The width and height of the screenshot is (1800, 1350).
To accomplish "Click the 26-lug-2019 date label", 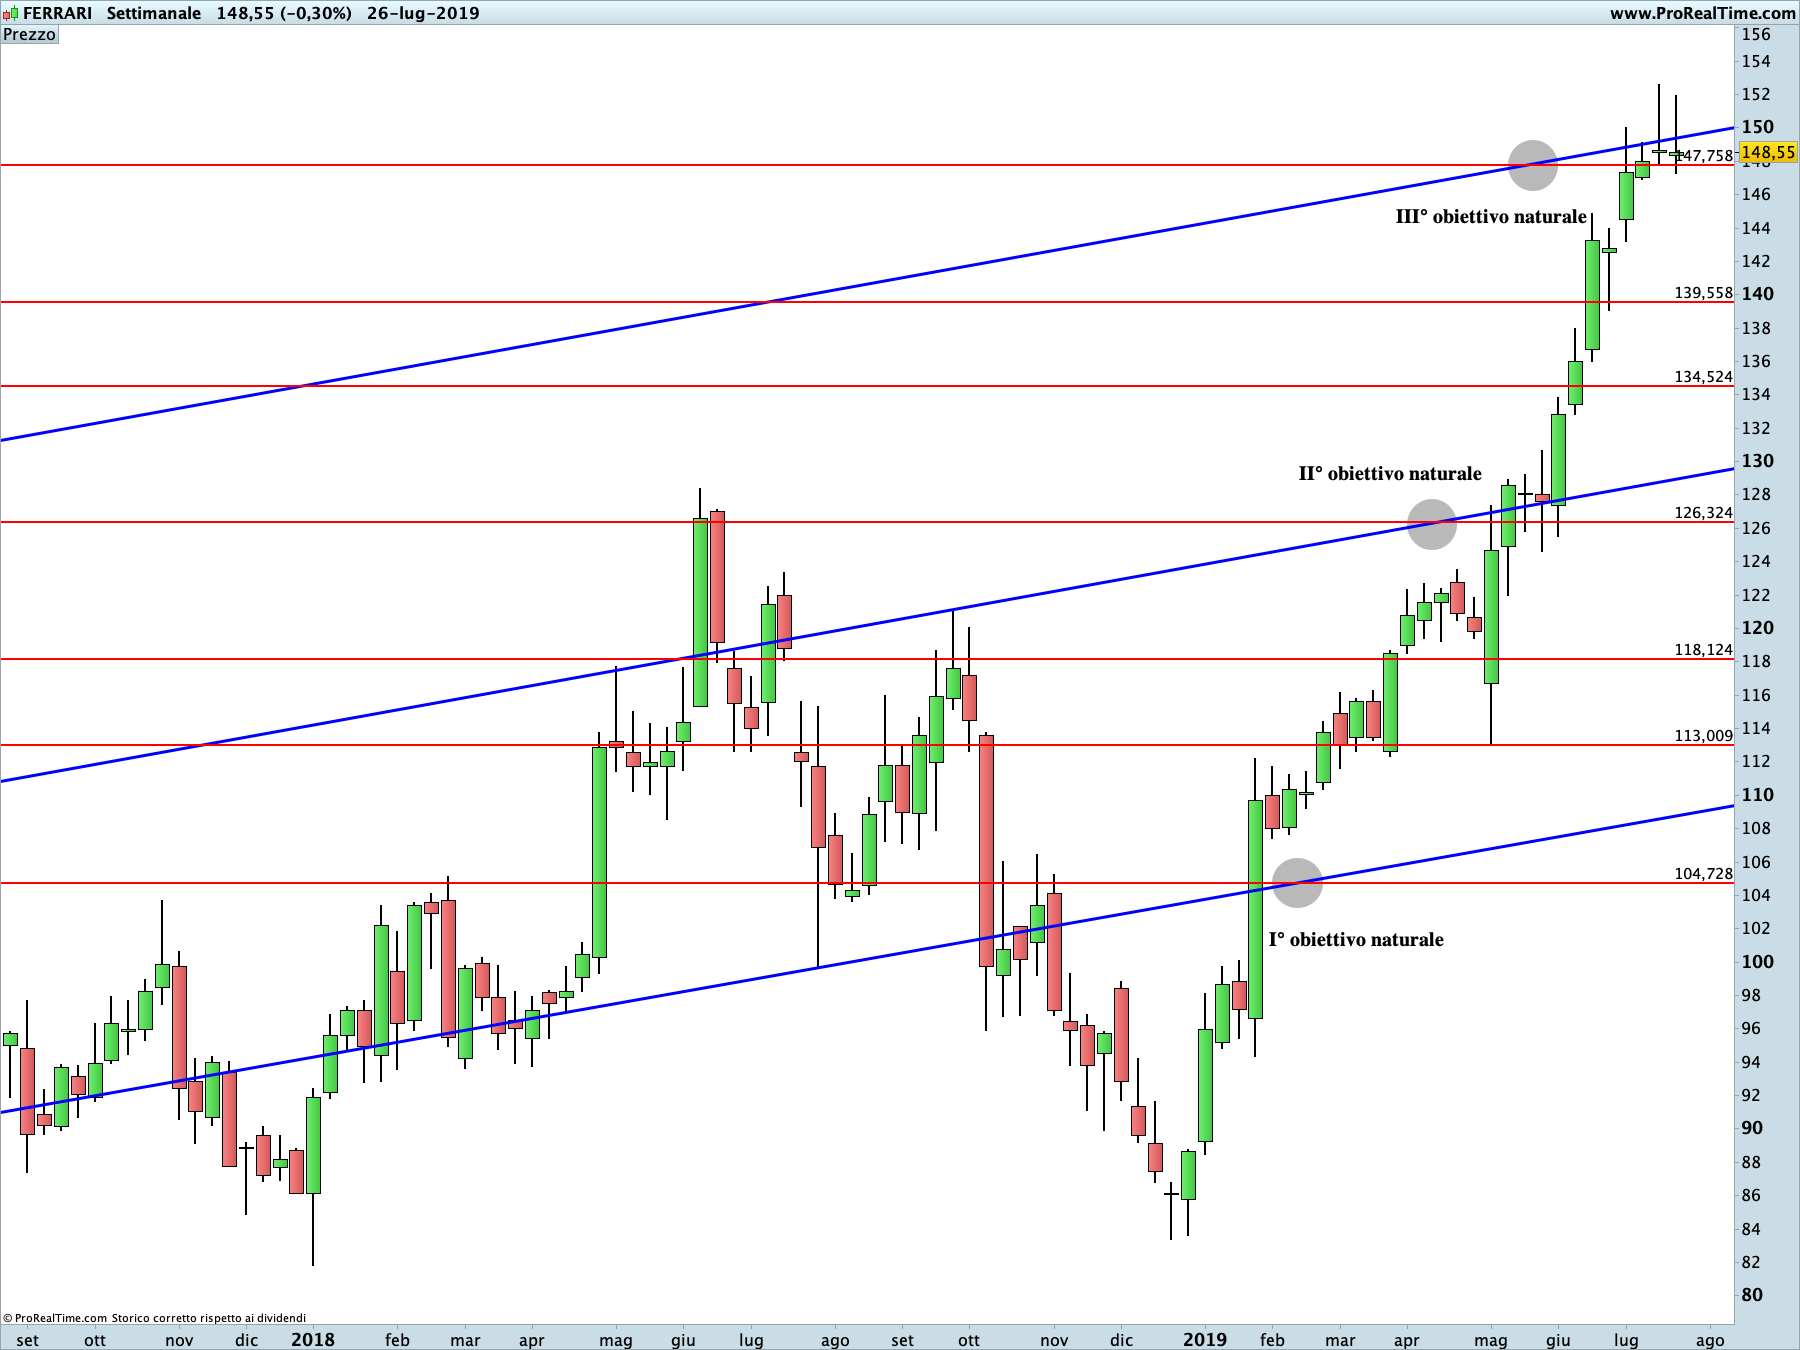I will [423, 13].
